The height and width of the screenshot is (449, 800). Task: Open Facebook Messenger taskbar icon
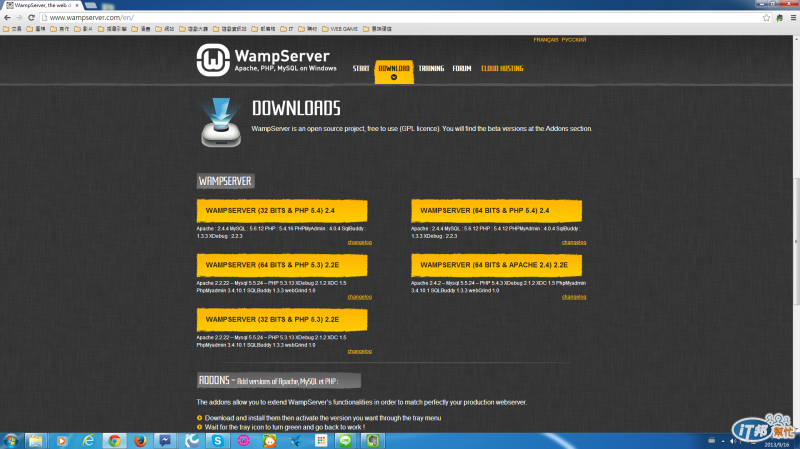(x=165, y=441)
